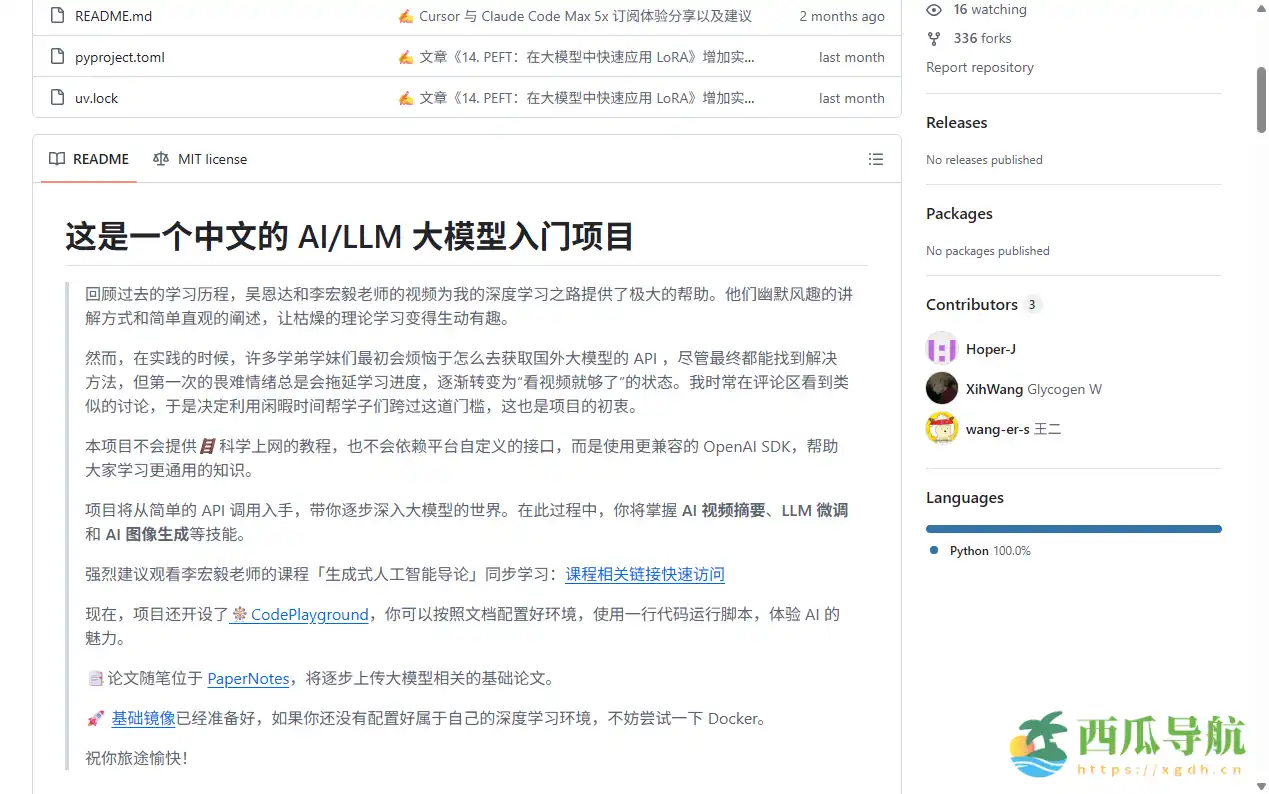Click the eye icon next to 16 watching
The image size is (1269, 794).
[933, 9]
